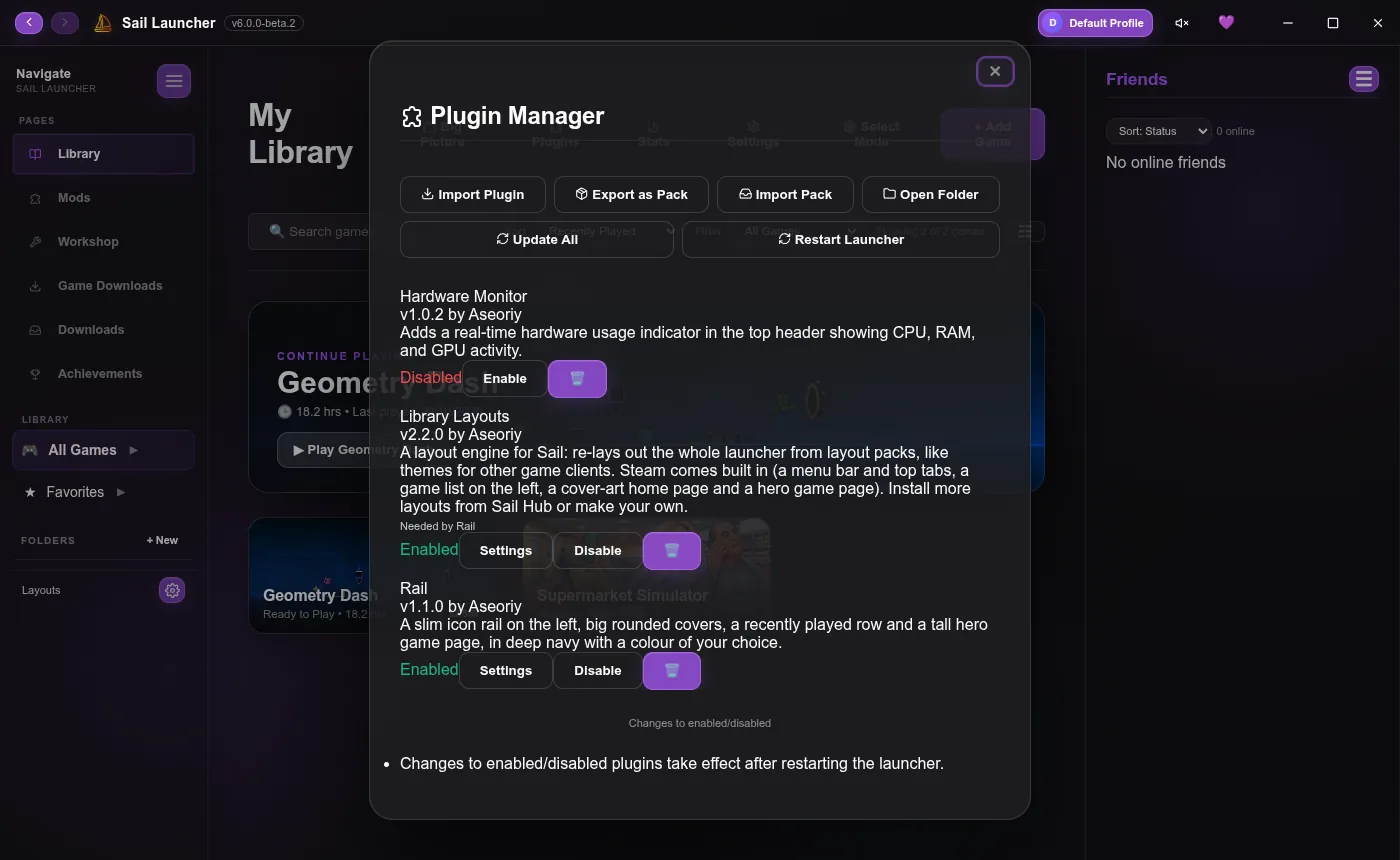Viewport: 1400px width, 860px height.
Task: Click the Import Pack button
Action: [785, 195]
